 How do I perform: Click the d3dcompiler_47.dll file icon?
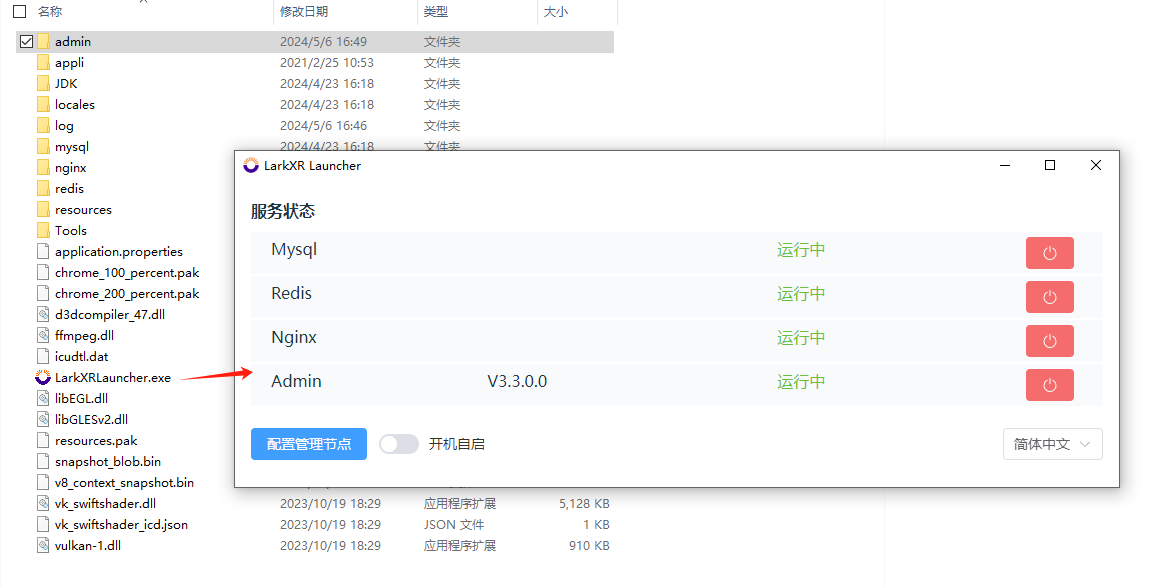tap(43, 314)
